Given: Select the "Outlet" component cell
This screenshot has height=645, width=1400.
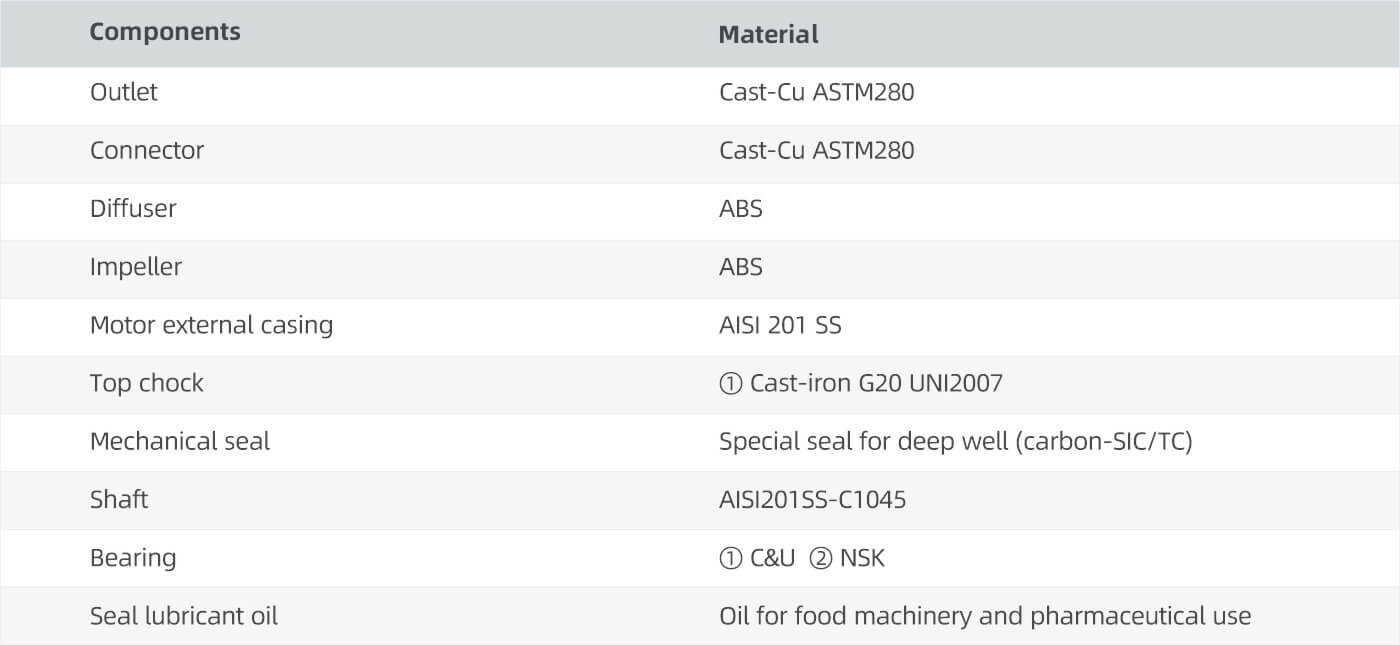Looking at the screenshot, I should click(124, 92).
